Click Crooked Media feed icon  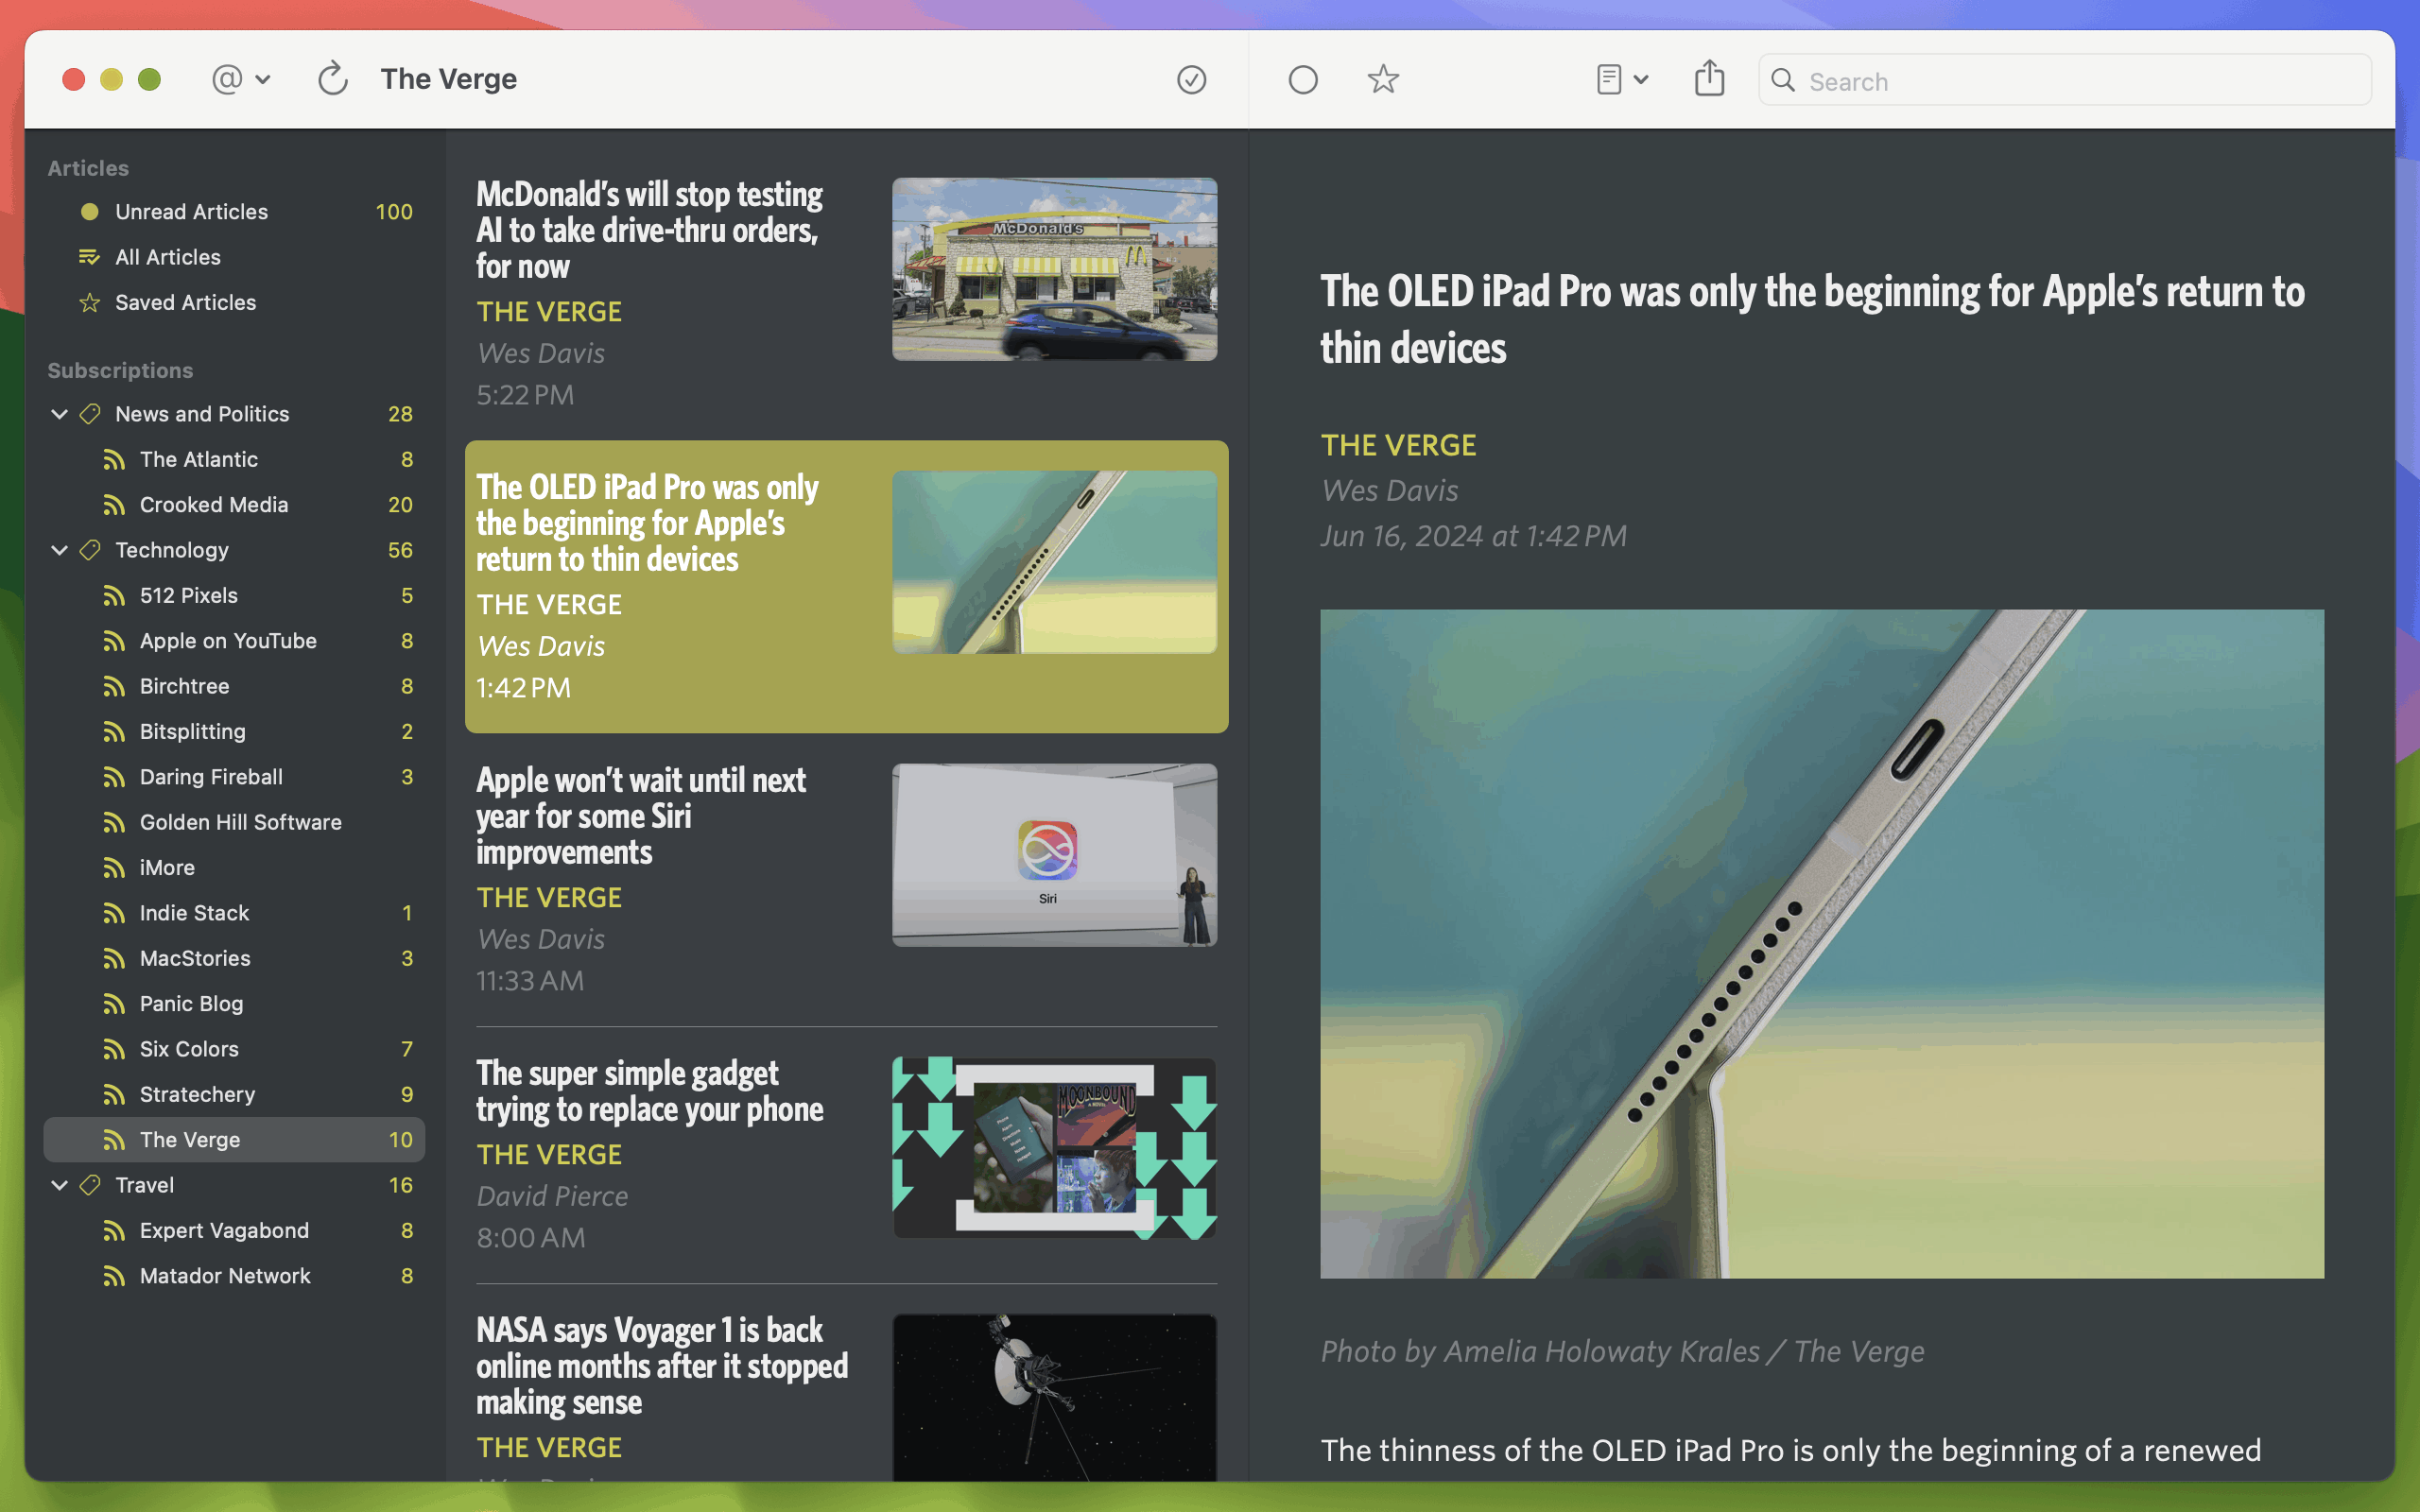click(x=114, y=505)
